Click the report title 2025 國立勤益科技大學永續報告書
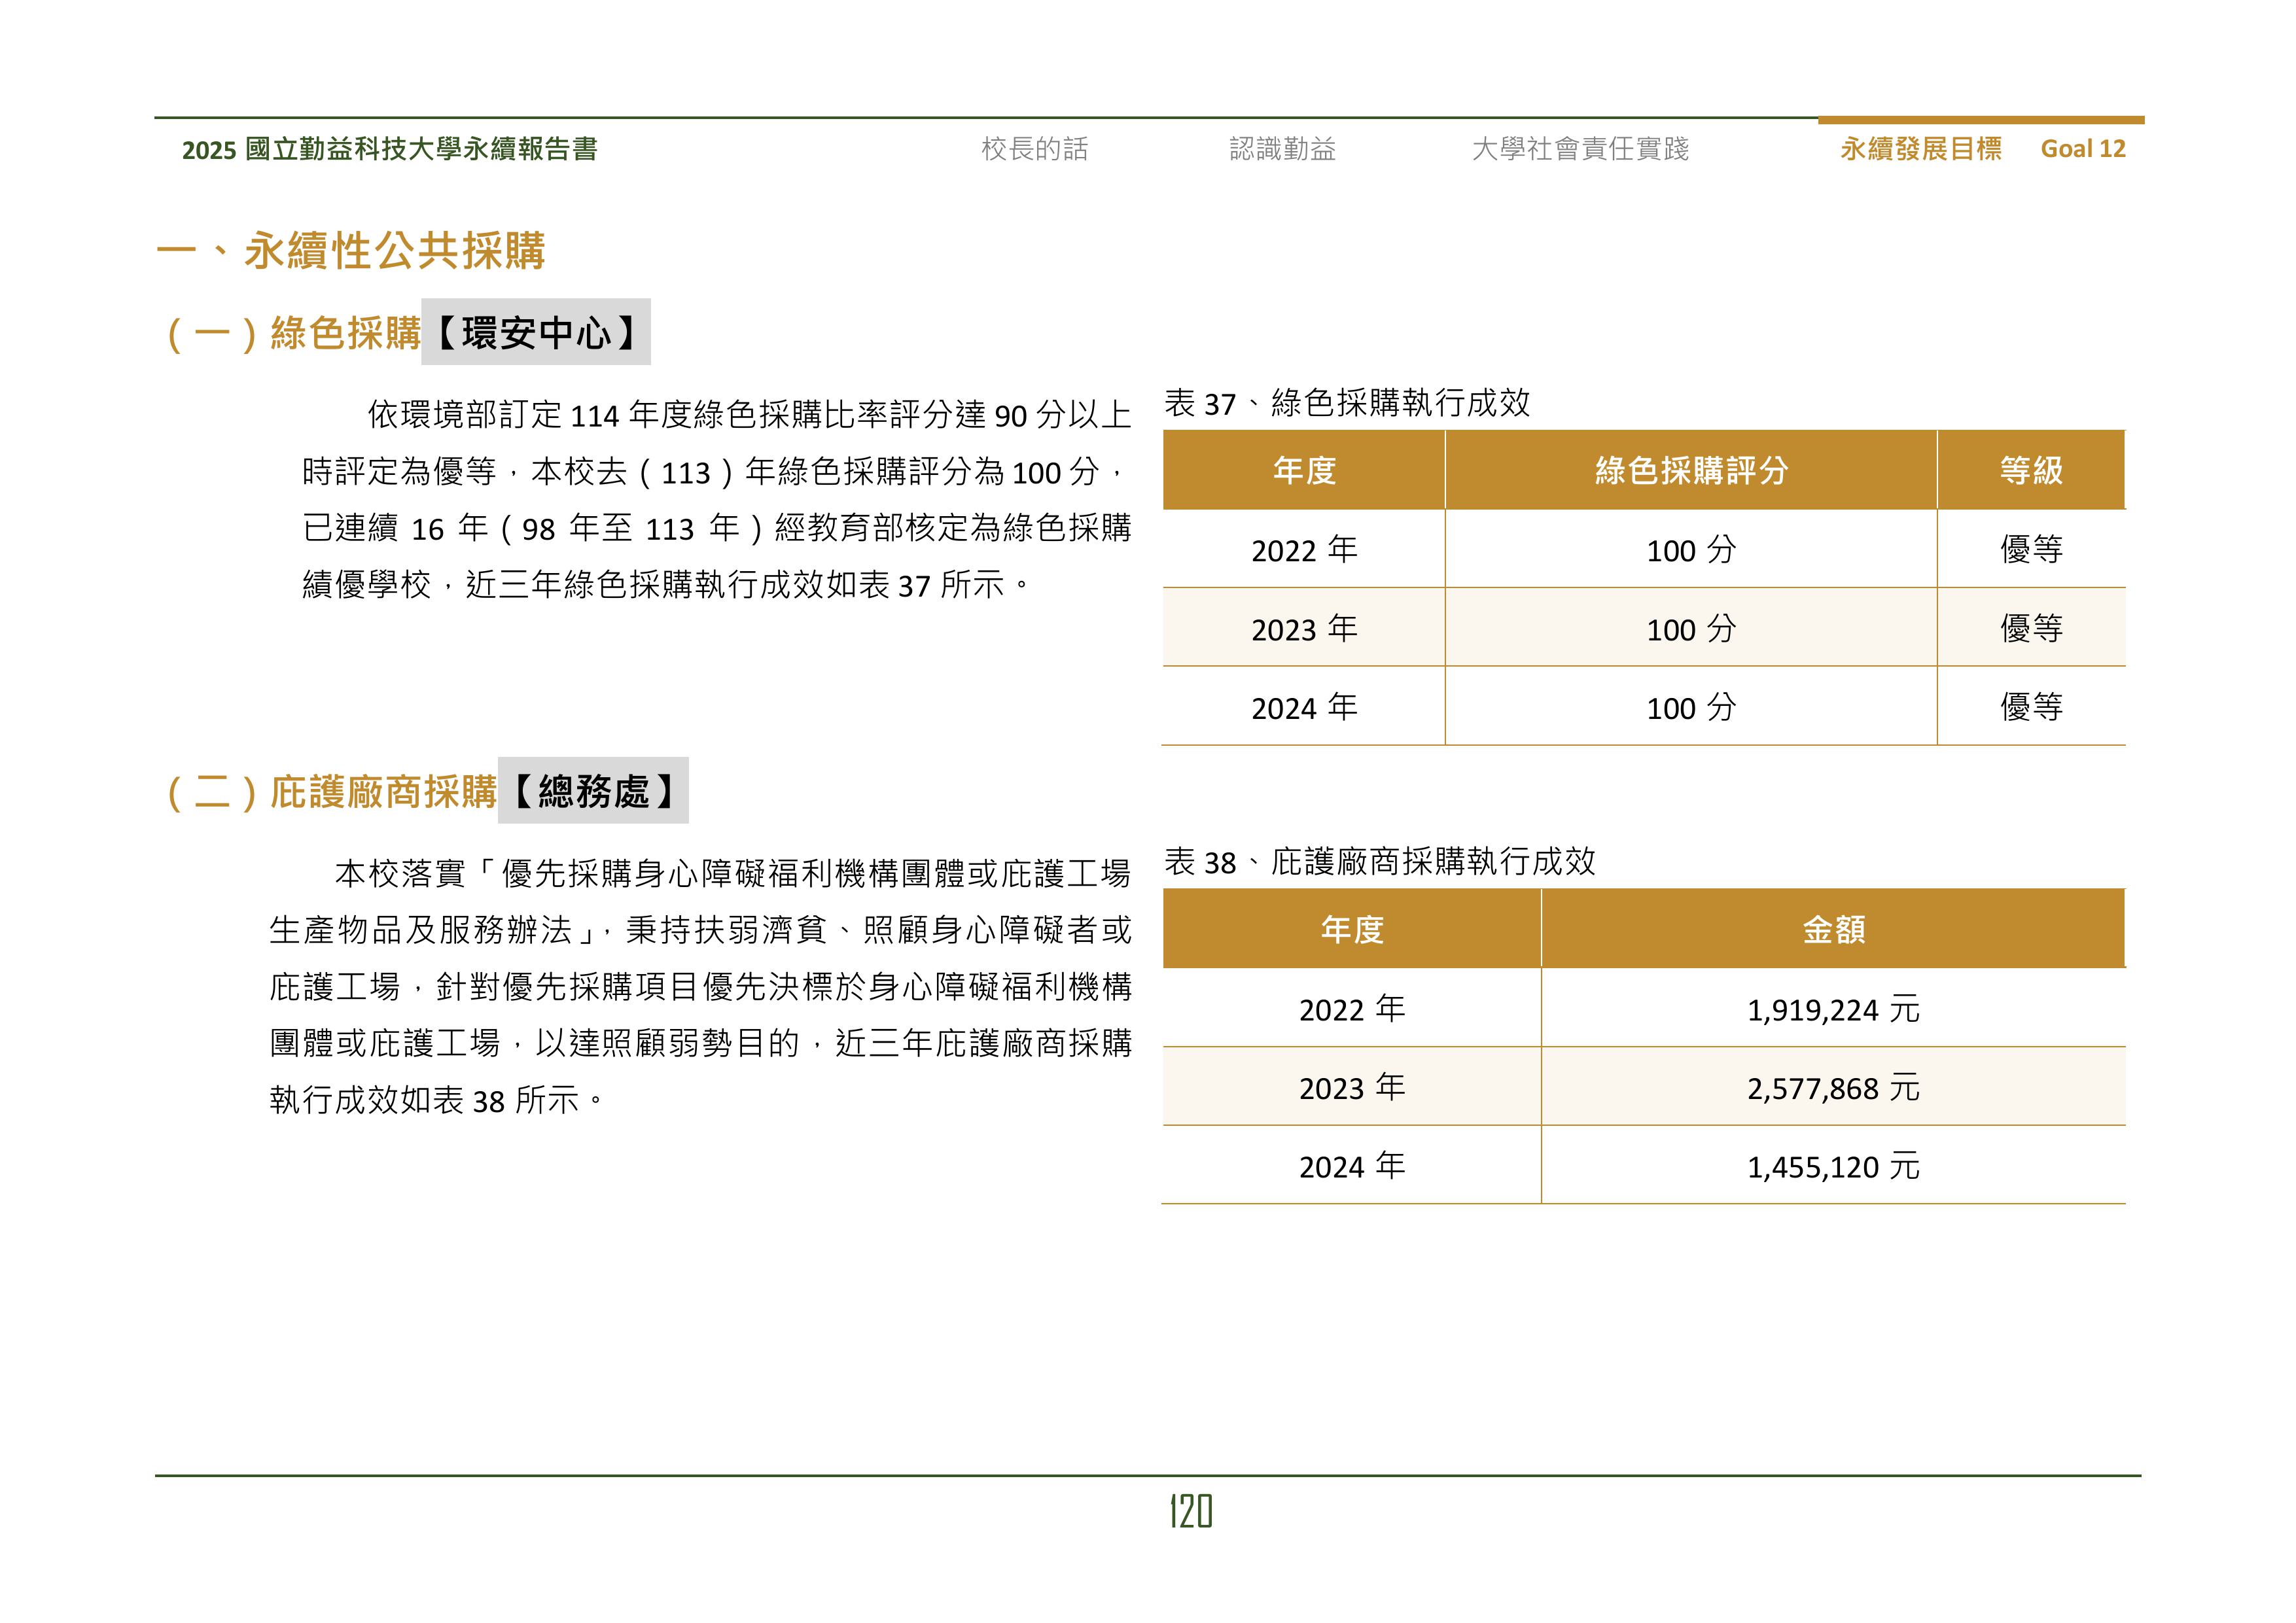Image resolution: width=2296 pixels, height=1623 pixels. 389,149
